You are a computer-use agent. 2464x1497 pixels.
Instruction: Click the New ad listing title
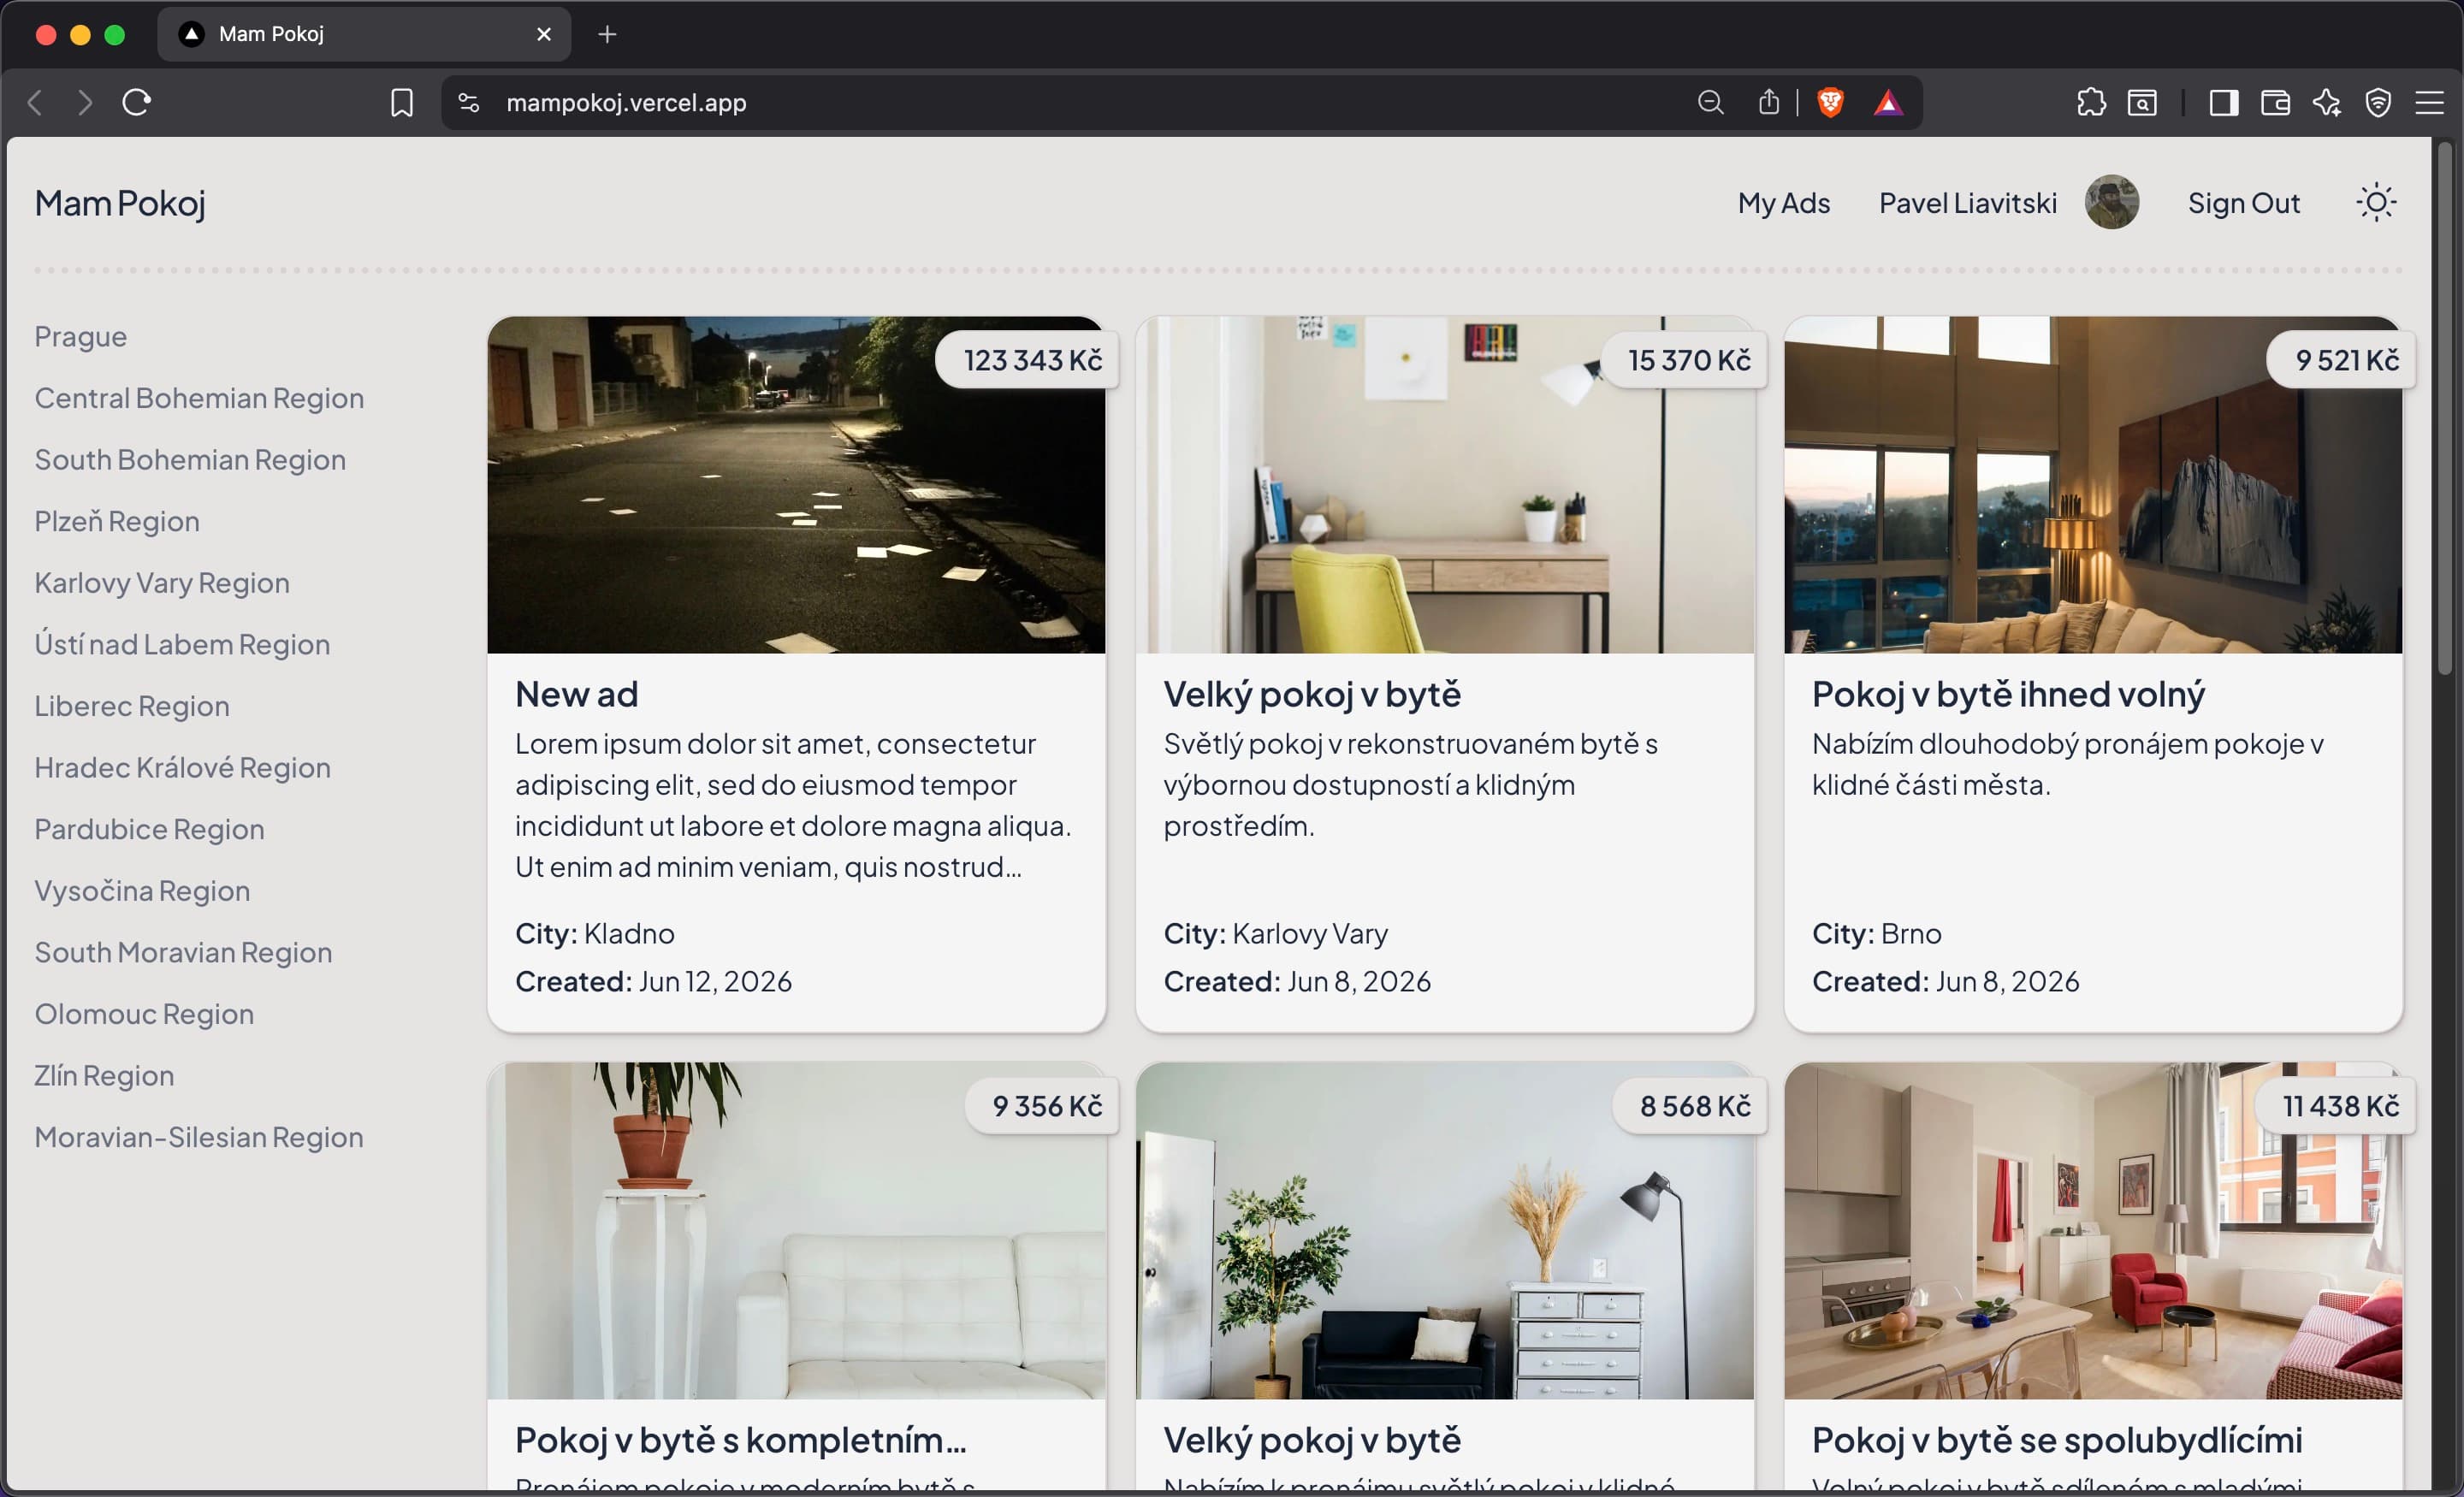[577, 694]
